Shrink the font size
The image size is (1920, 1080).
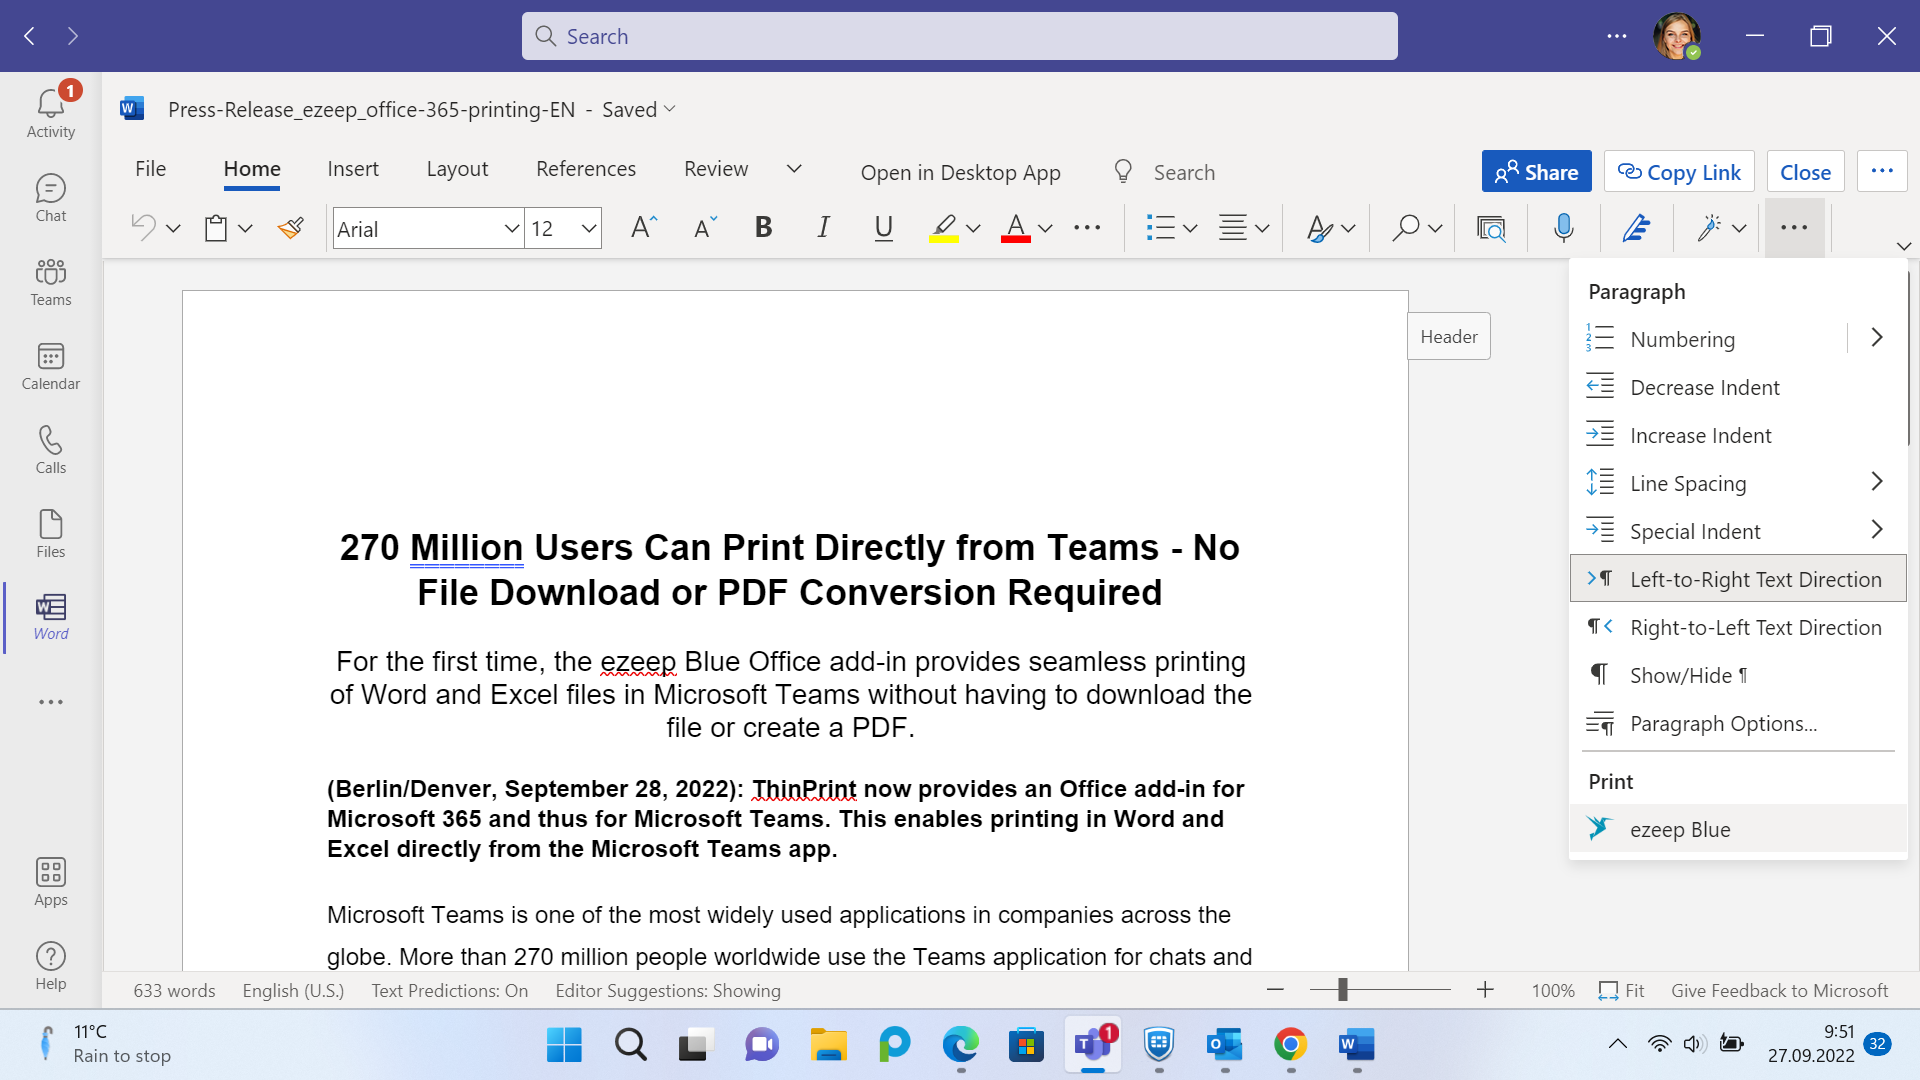706,228
